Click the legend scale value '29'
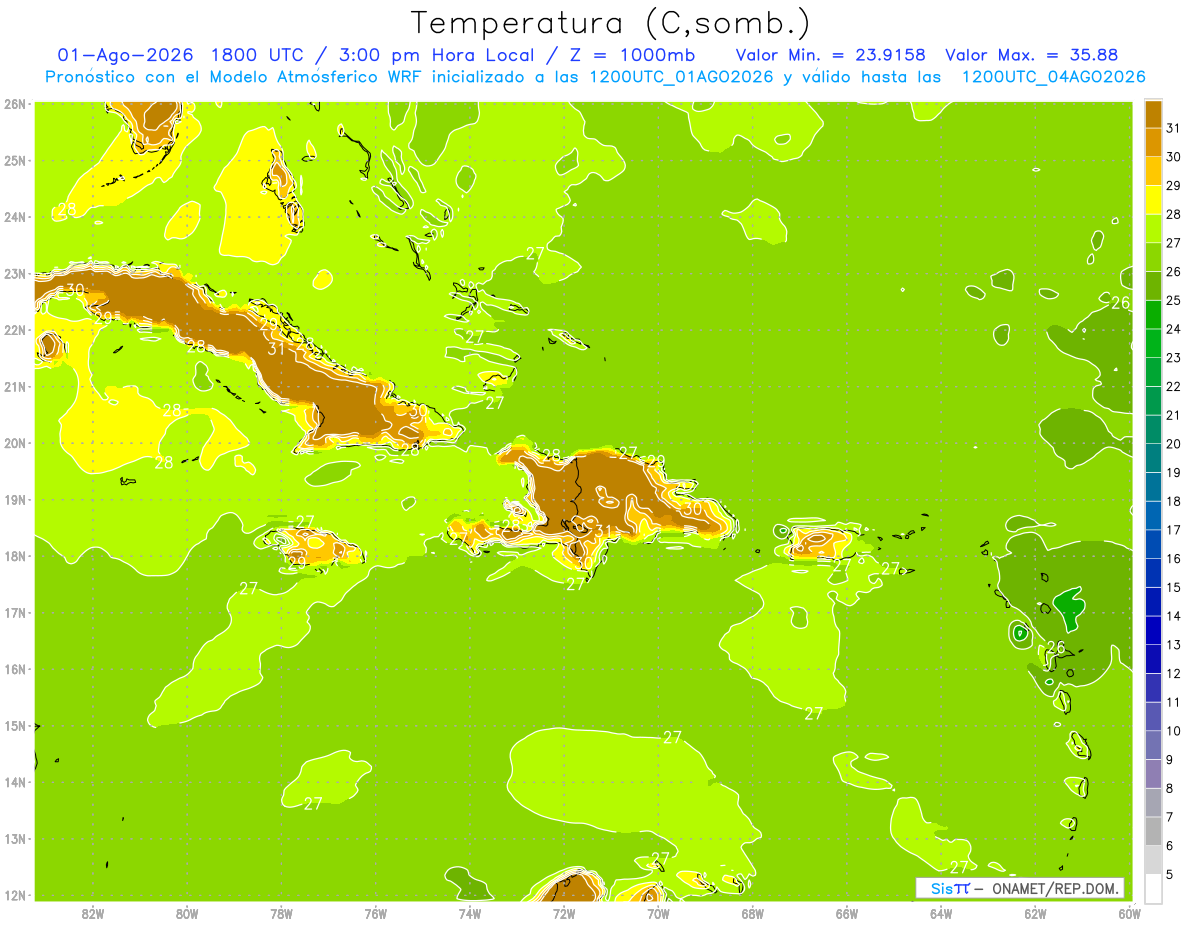 pos(1174,186)
